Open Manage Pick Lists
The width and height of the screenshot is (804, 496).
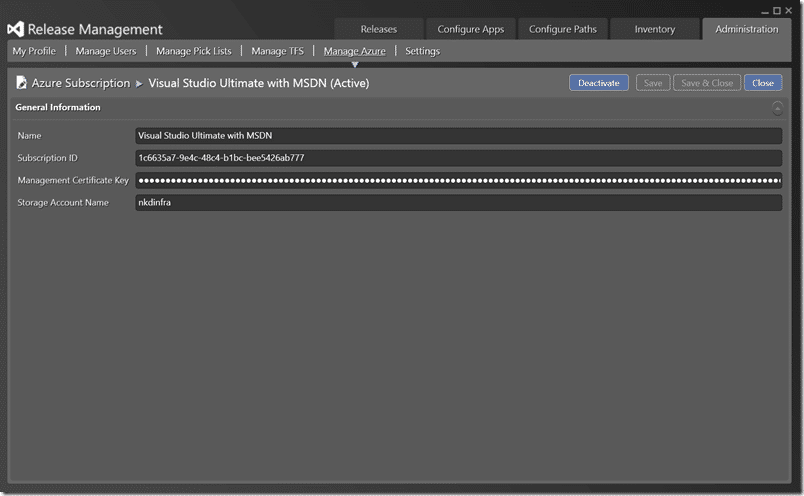pos(194,51)
